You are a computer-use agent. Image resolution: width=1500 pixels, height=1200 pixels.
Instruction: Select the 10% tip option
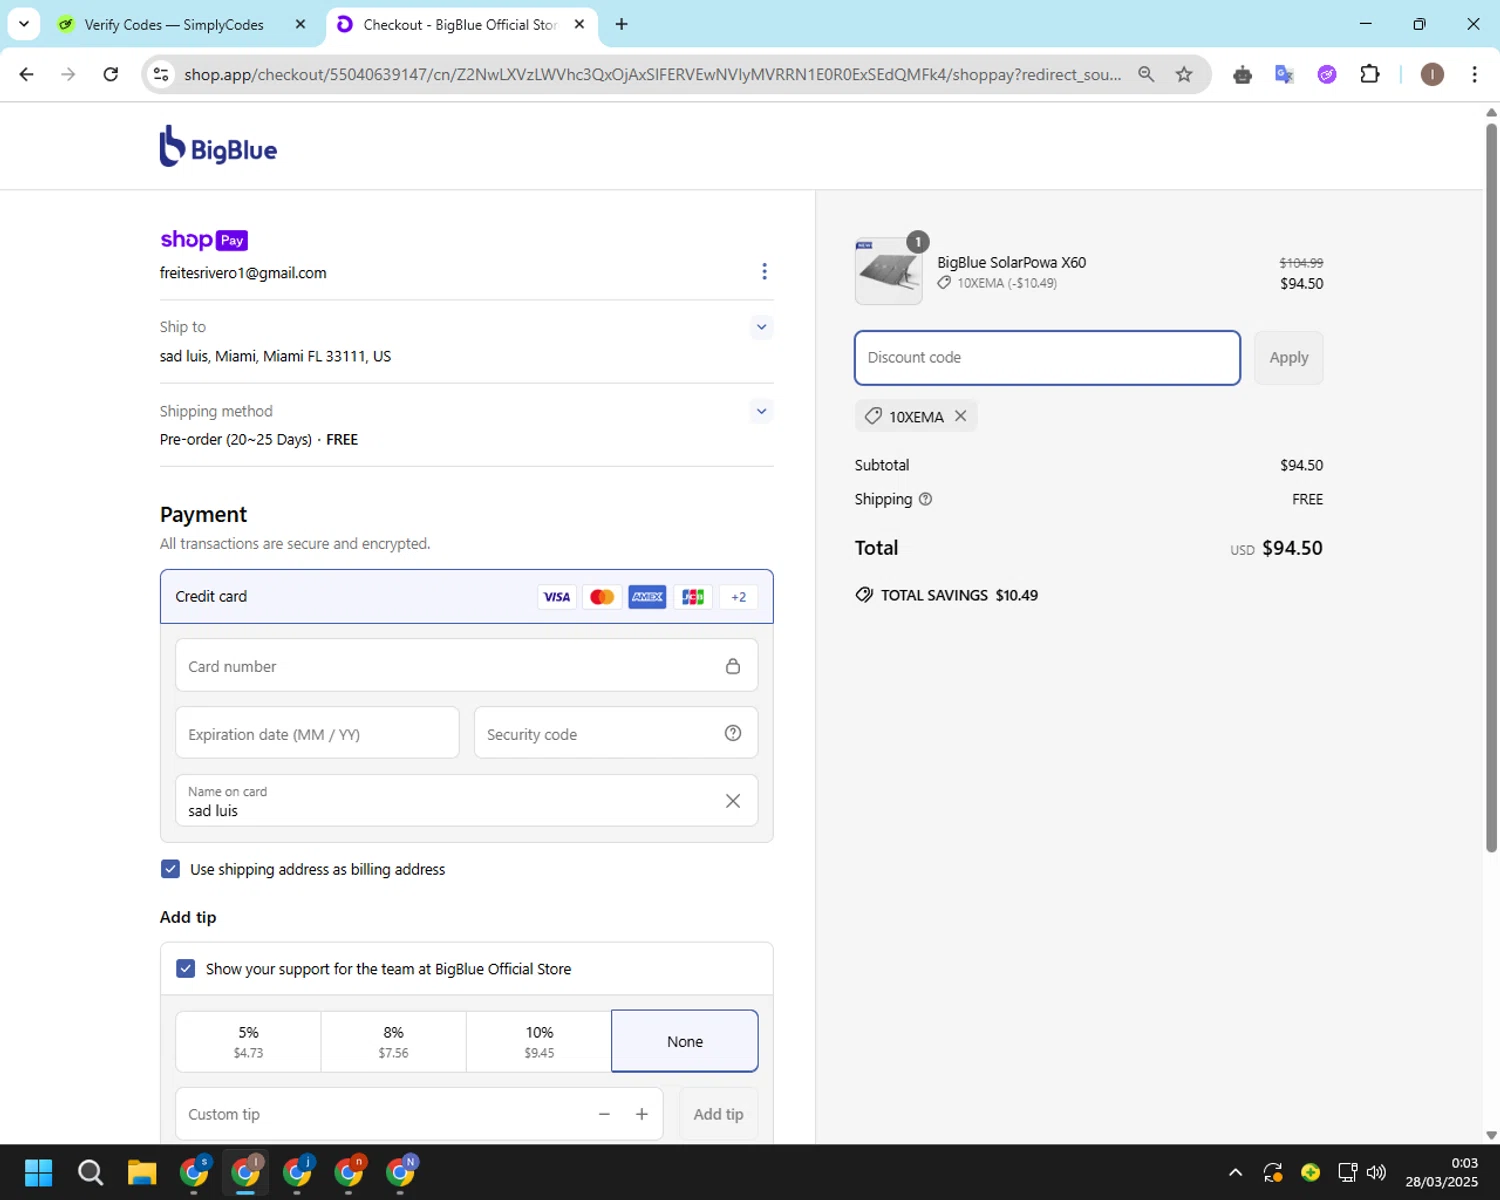pyautogui.click(x=539, y=1041)
